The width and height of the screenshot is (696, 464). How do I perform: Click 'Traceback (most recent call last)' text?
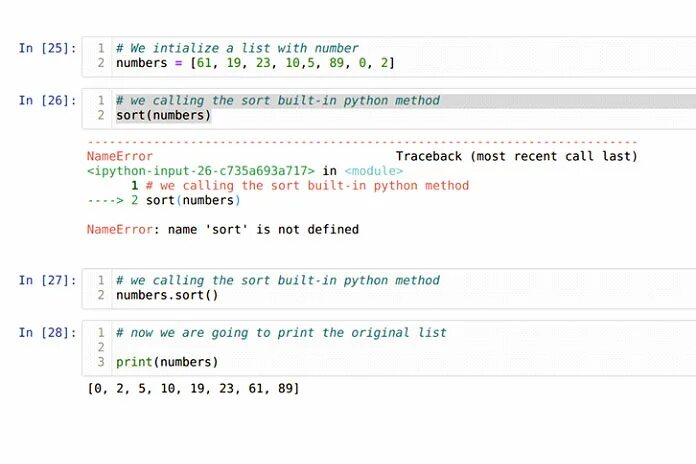pos(517,156)
